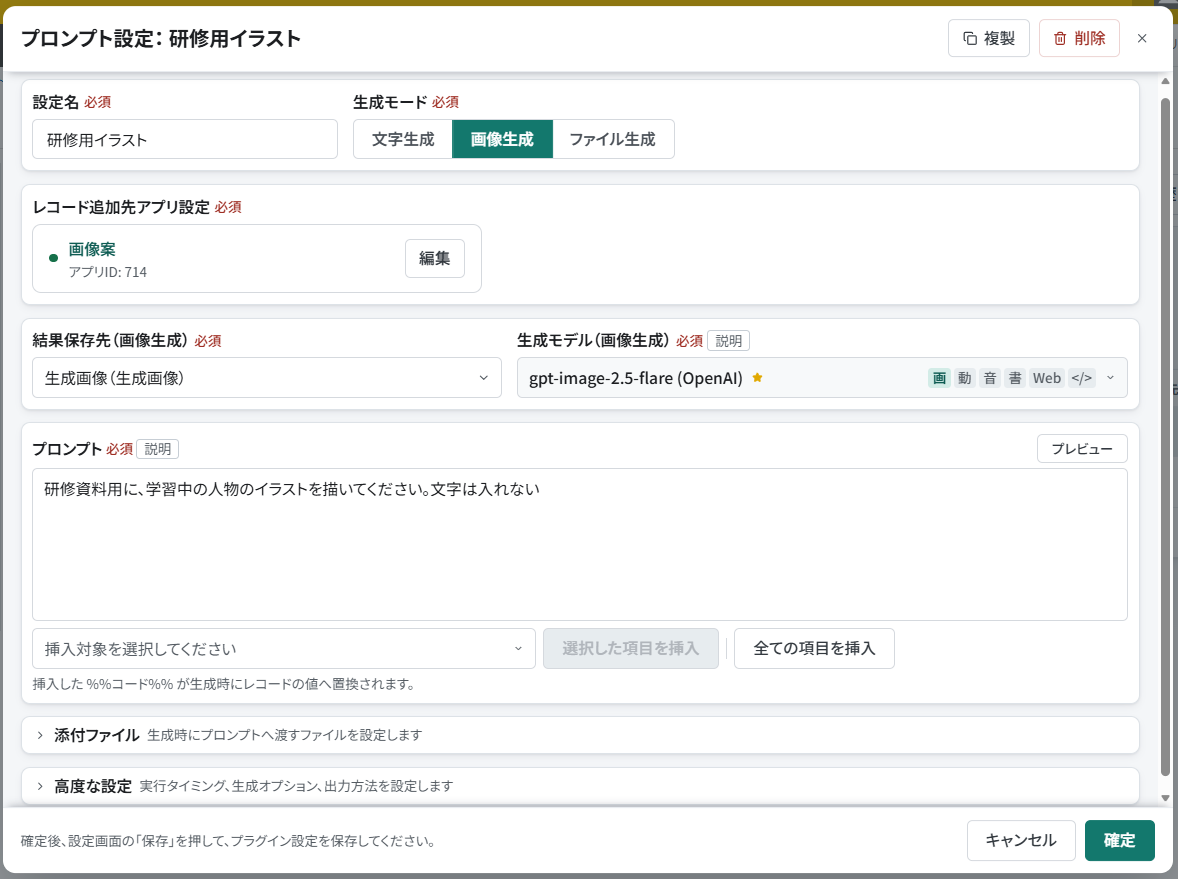This screenshot has width=1178, height=879.
Task: Close the prompt settings dialog
Action: pyautogui.click(x=1142, y=38)
